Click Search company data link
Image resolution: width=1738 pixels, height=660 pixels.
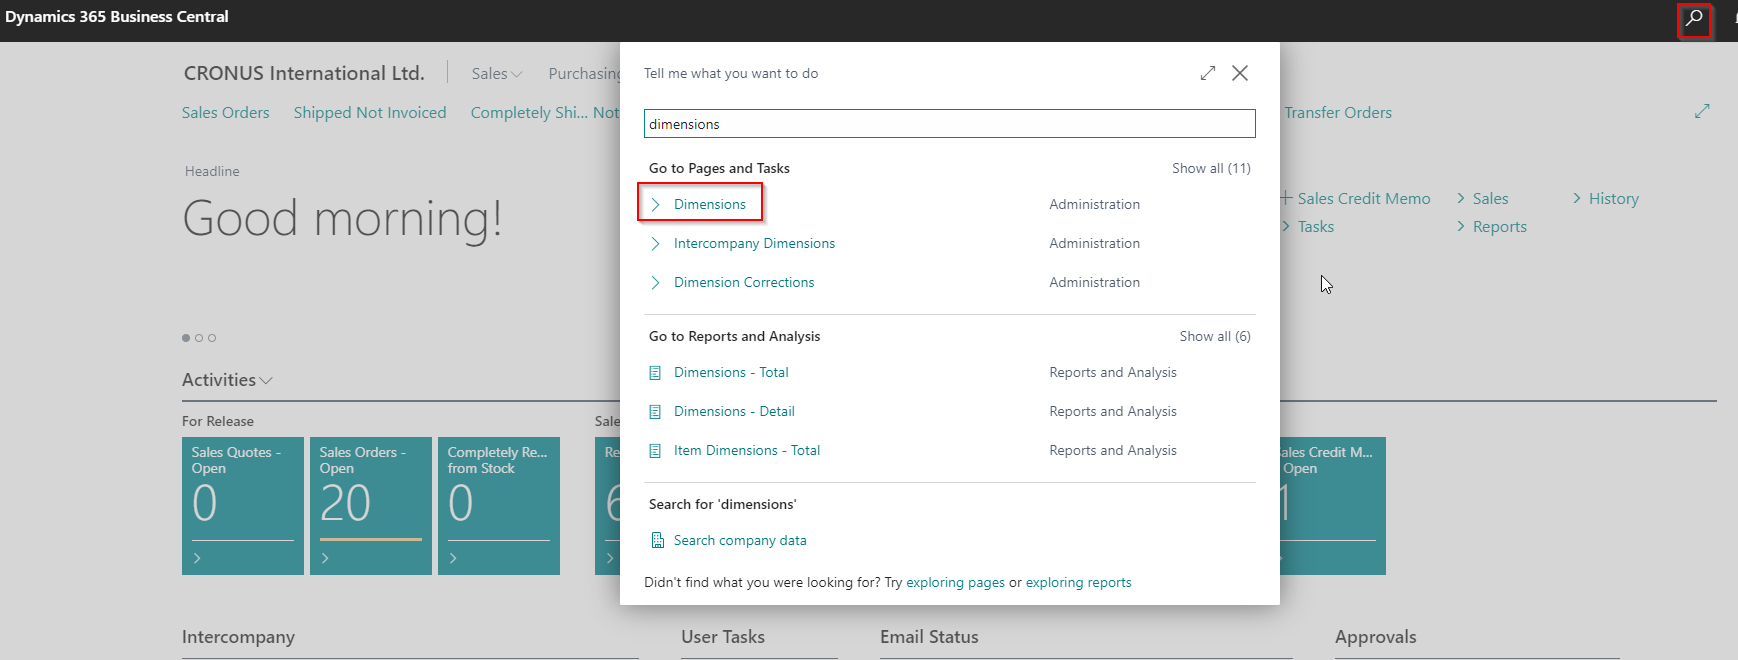coord(740,540)
